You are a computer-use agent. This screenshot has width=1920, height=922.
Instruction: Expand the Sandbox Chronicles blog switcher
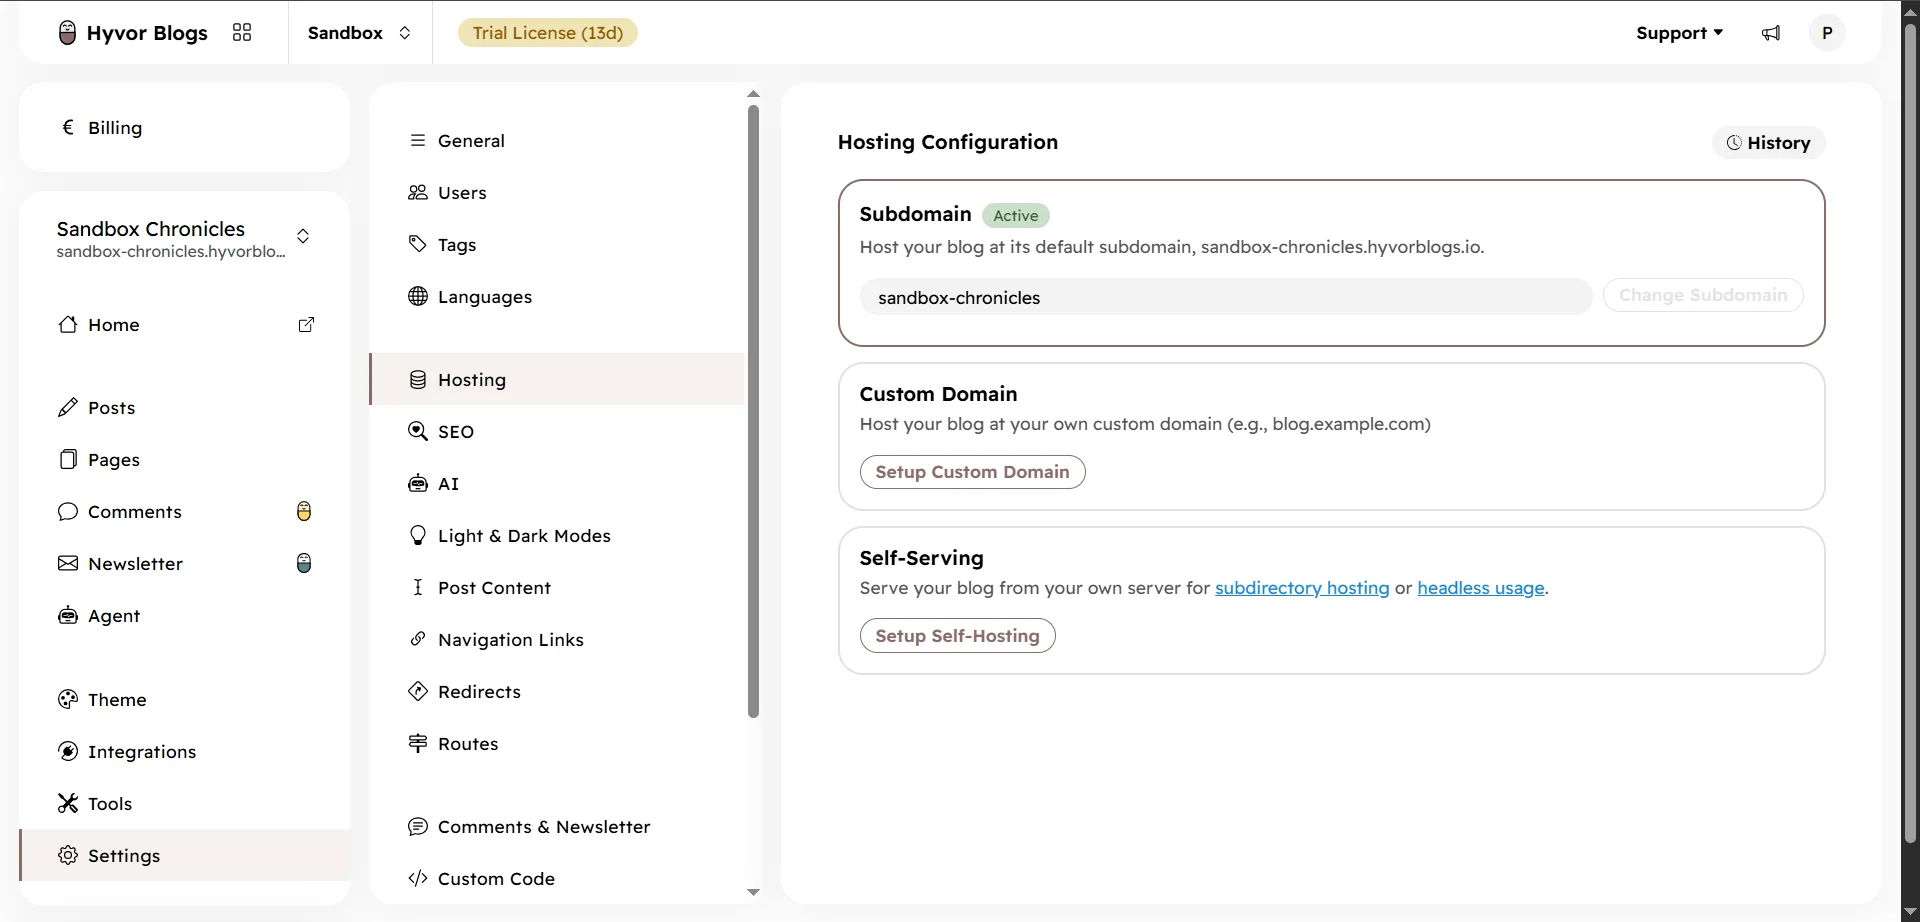click(x=303, y=237)
